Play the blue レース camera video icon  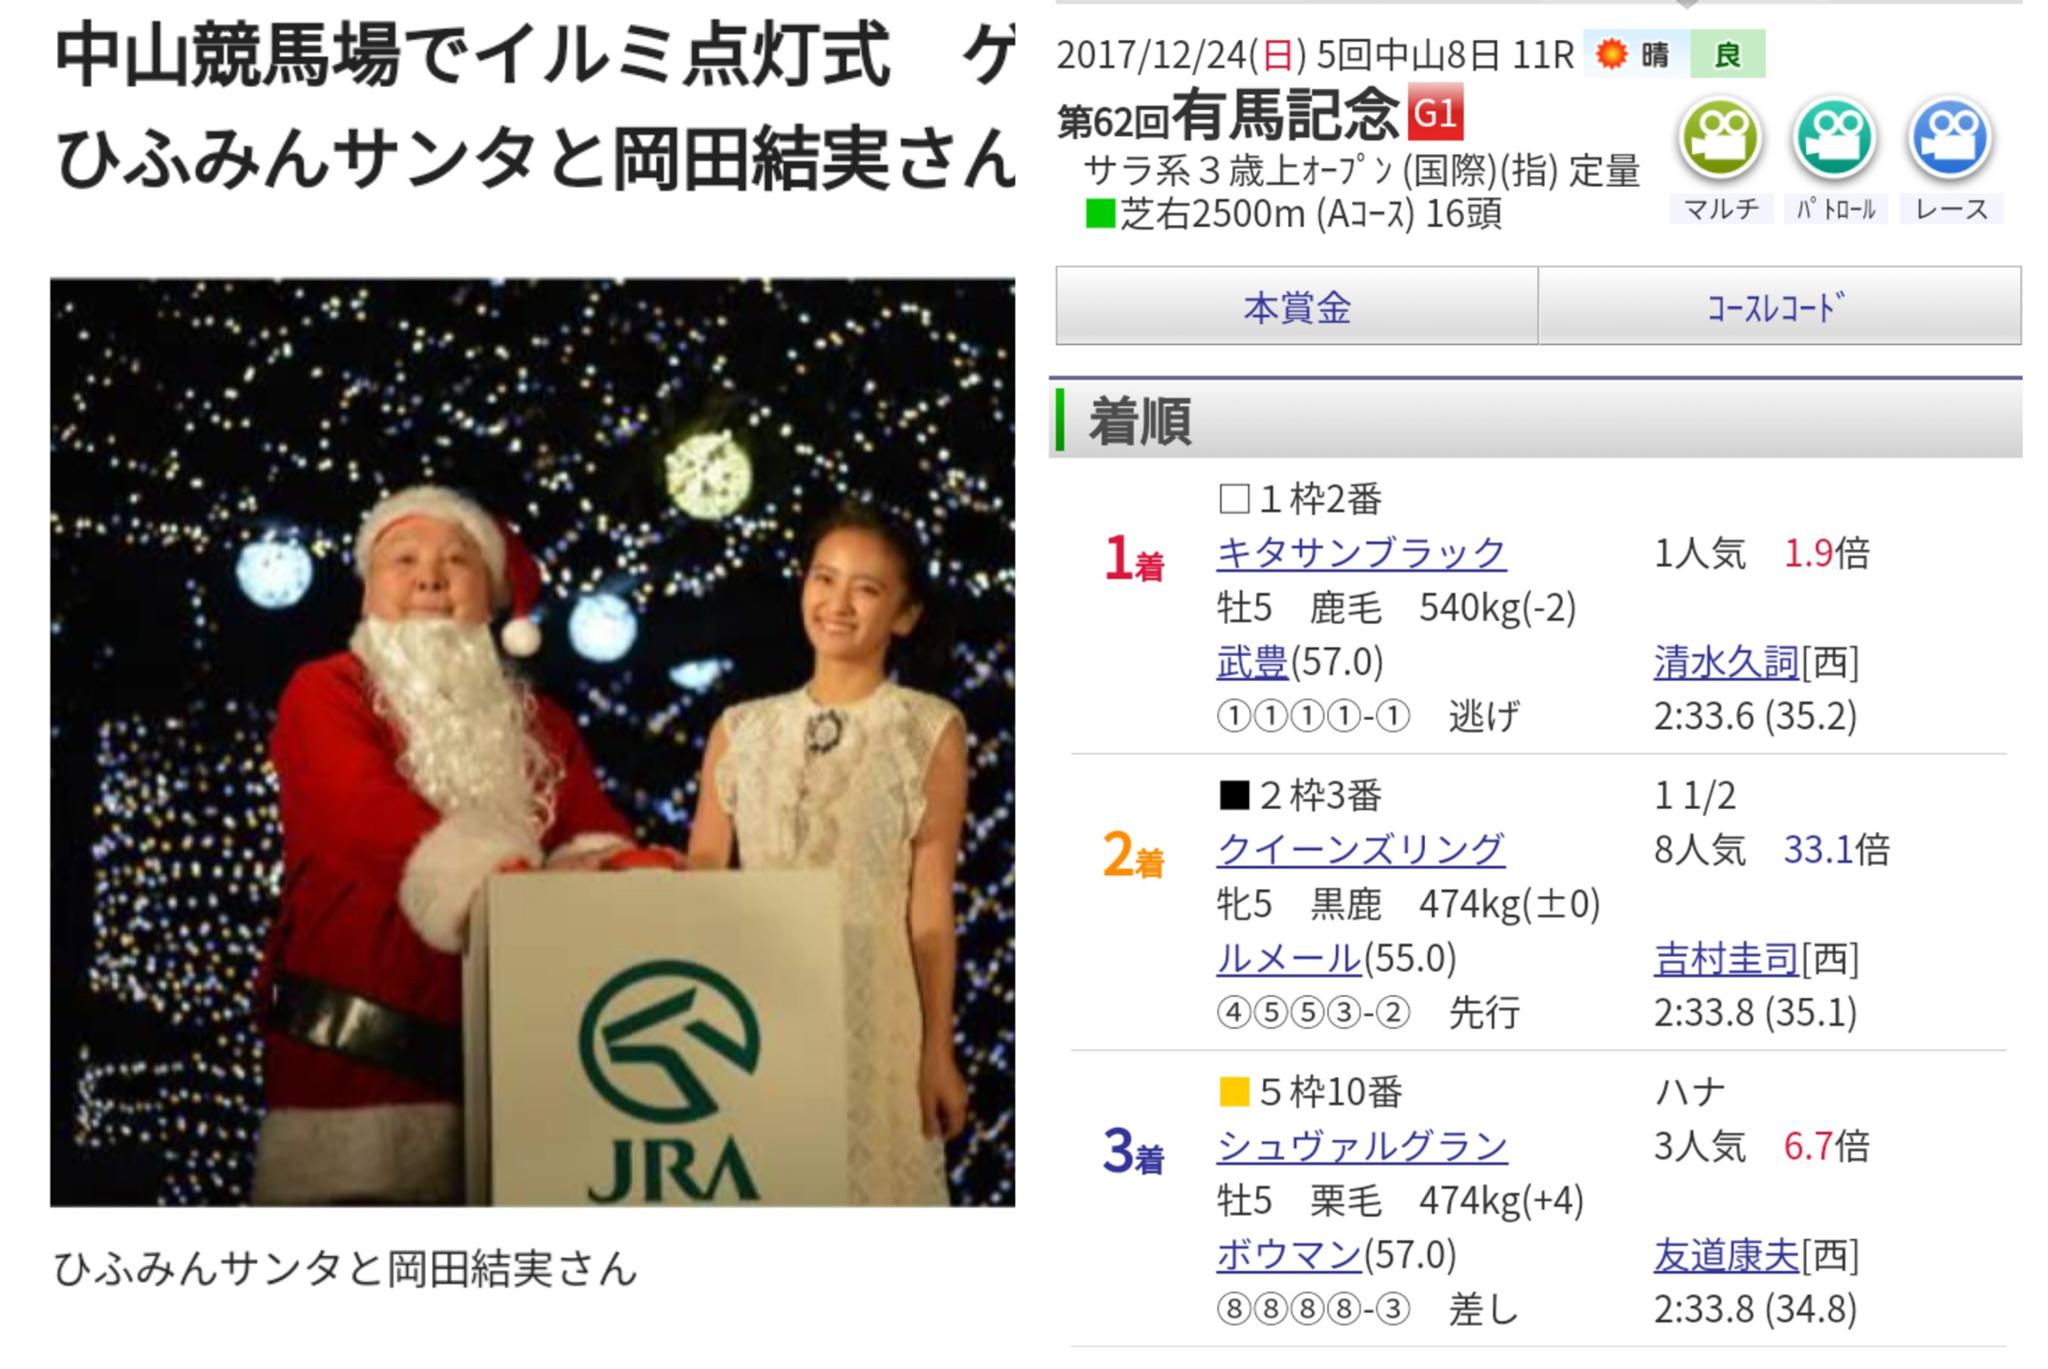tap(1951, 139)
